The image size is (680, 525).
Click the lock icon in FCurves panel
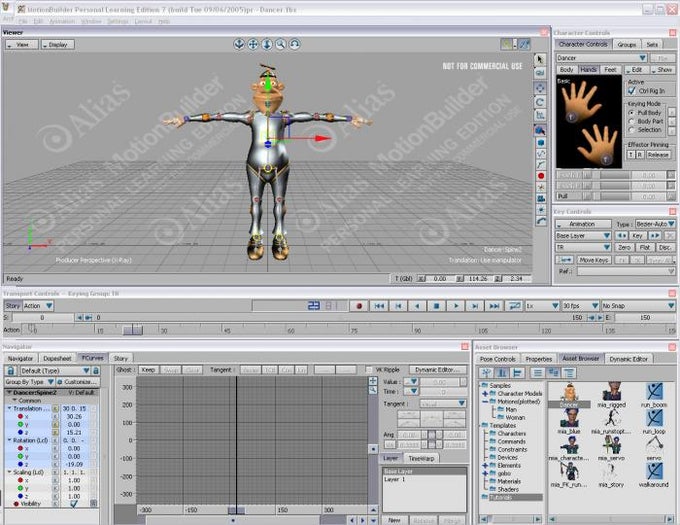pos(11,371)
